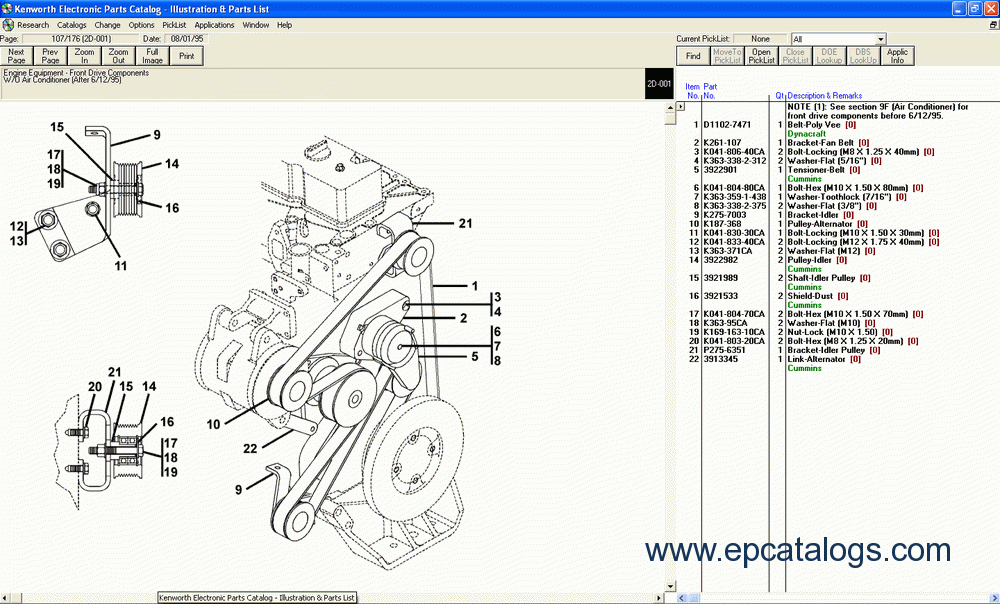The image size is (1000, 604).
Task: Open the Applications menu
Action: point(214,24)
